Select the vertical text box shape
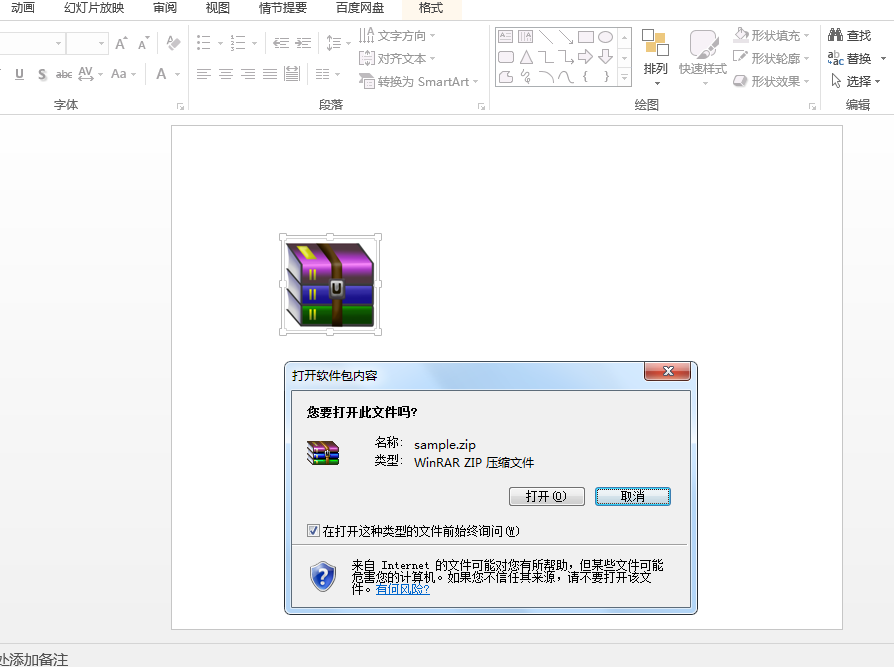 [526, 37]
